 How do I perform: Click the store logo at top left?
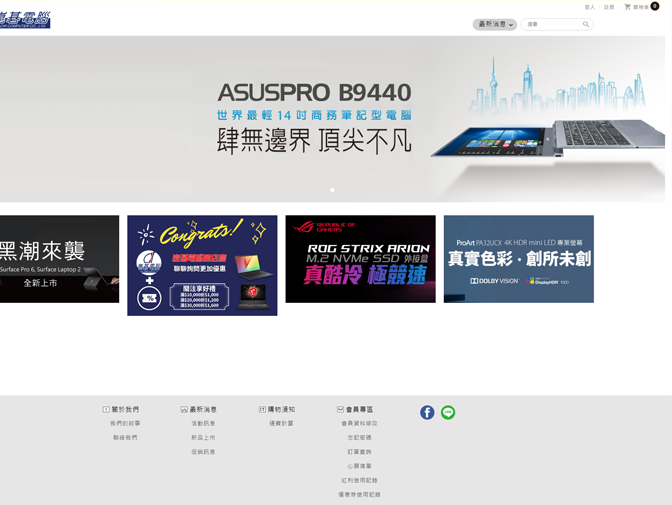[x=25, y=20]
